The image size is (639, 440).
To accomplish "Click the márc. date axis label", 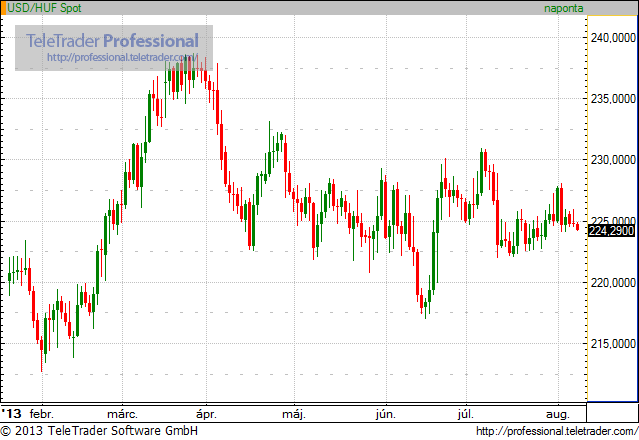I will point(122,414).
